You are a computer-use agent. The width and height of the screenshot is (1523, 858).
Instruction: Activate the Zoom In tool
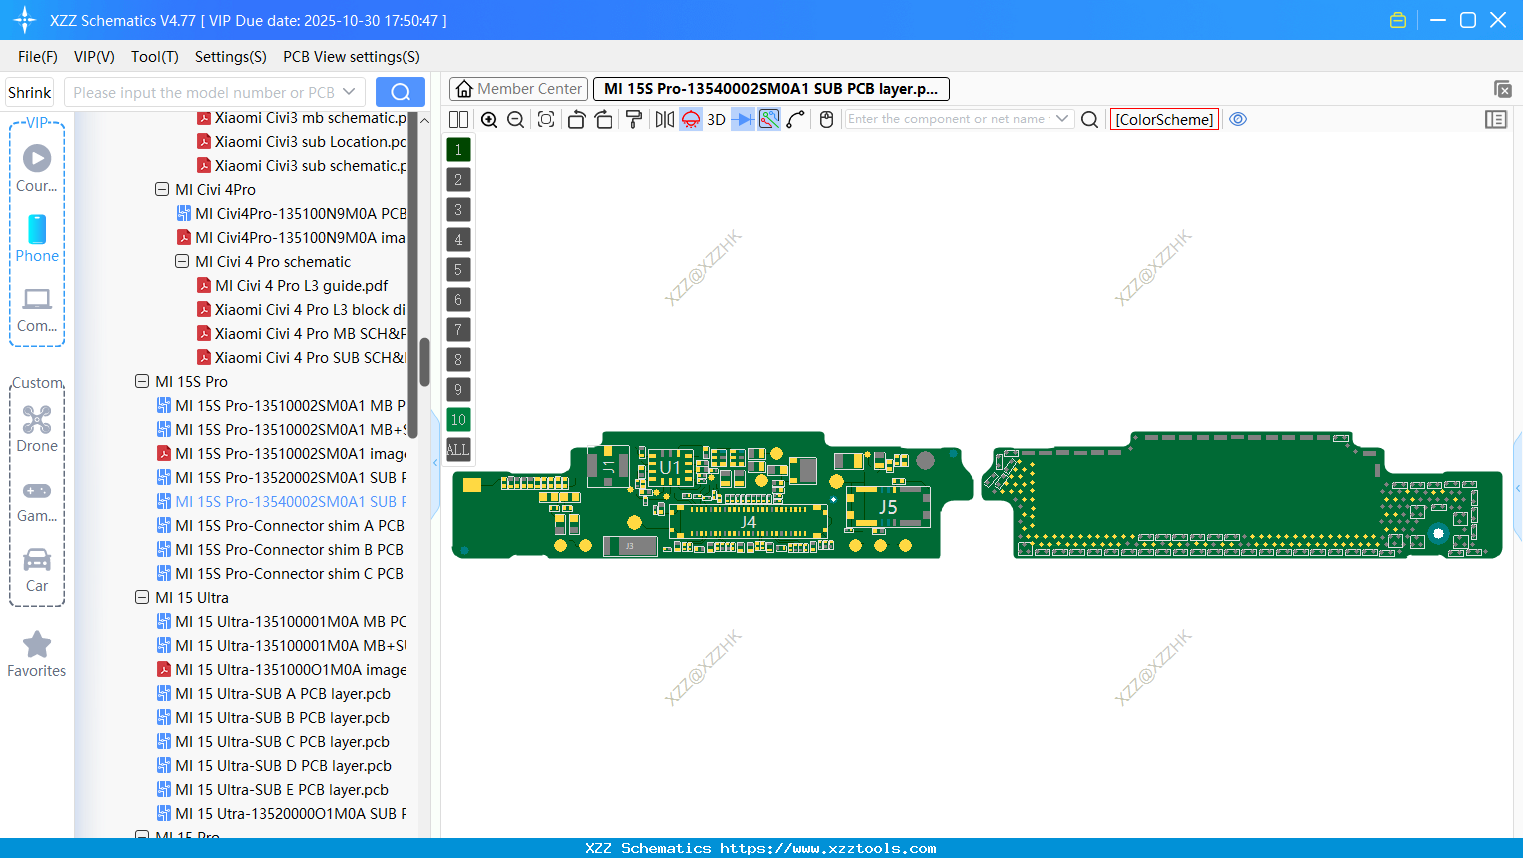tap(489, 119)
